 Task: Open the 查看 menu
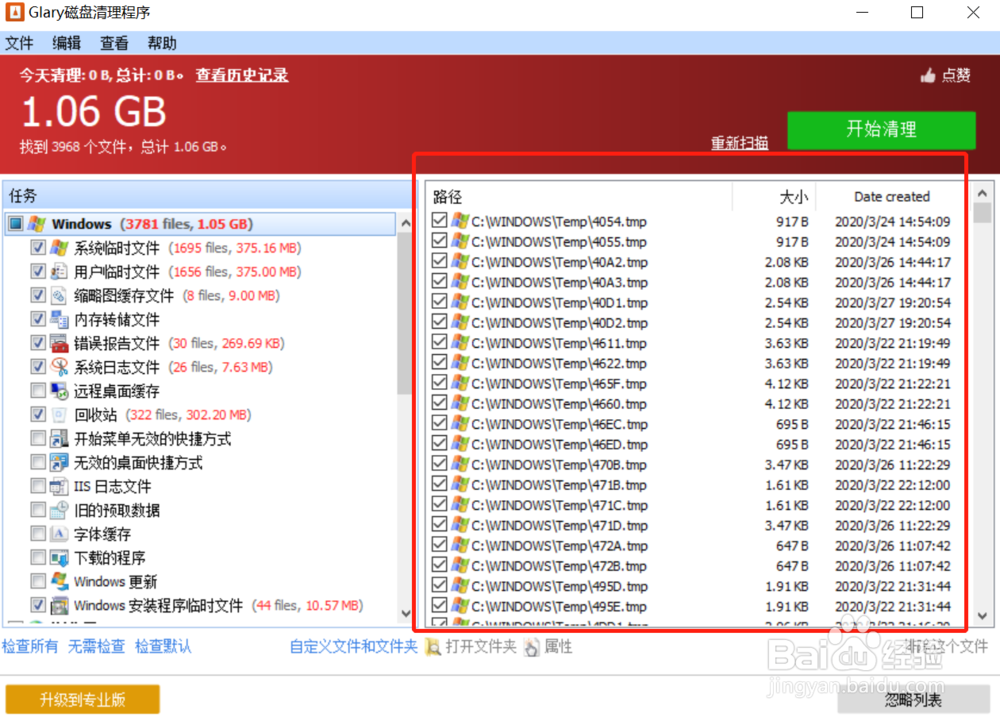tap(114, 43)
